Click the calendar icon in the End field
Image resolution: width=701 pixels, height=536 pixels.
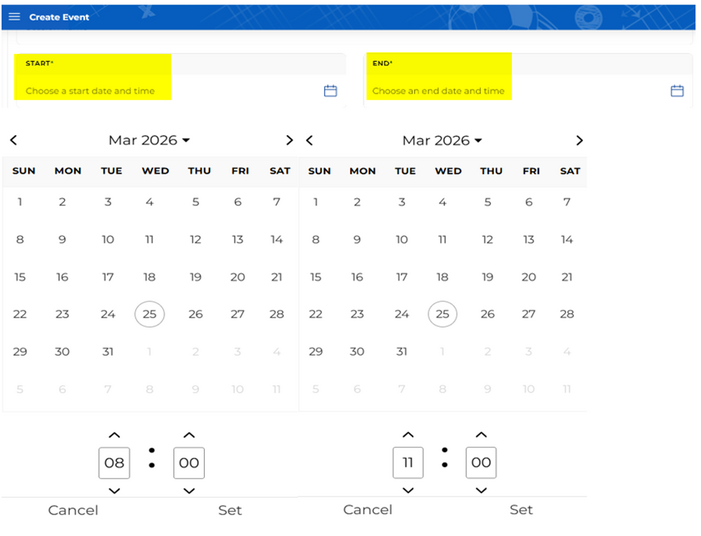[677, 91]
